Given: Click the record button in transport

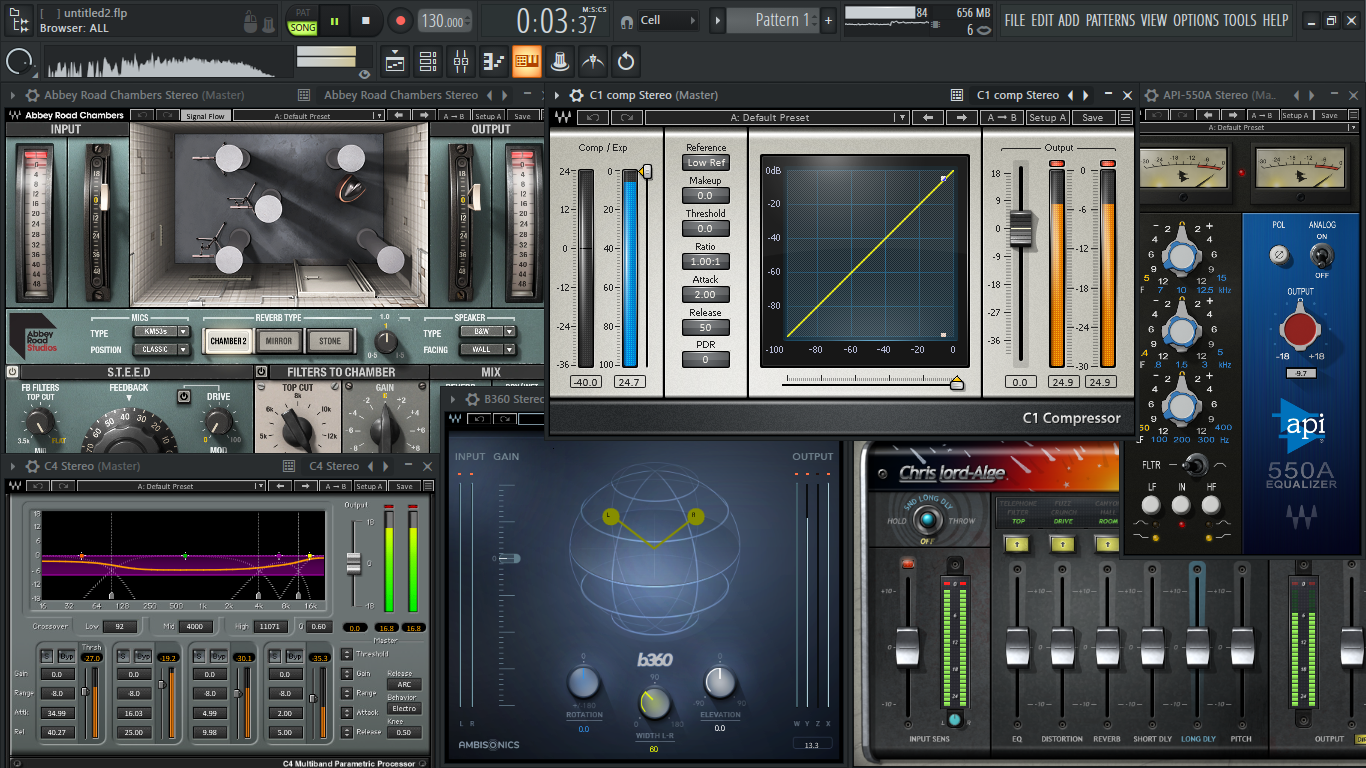Looking at the screenshot, I should [x=400, y=20].
